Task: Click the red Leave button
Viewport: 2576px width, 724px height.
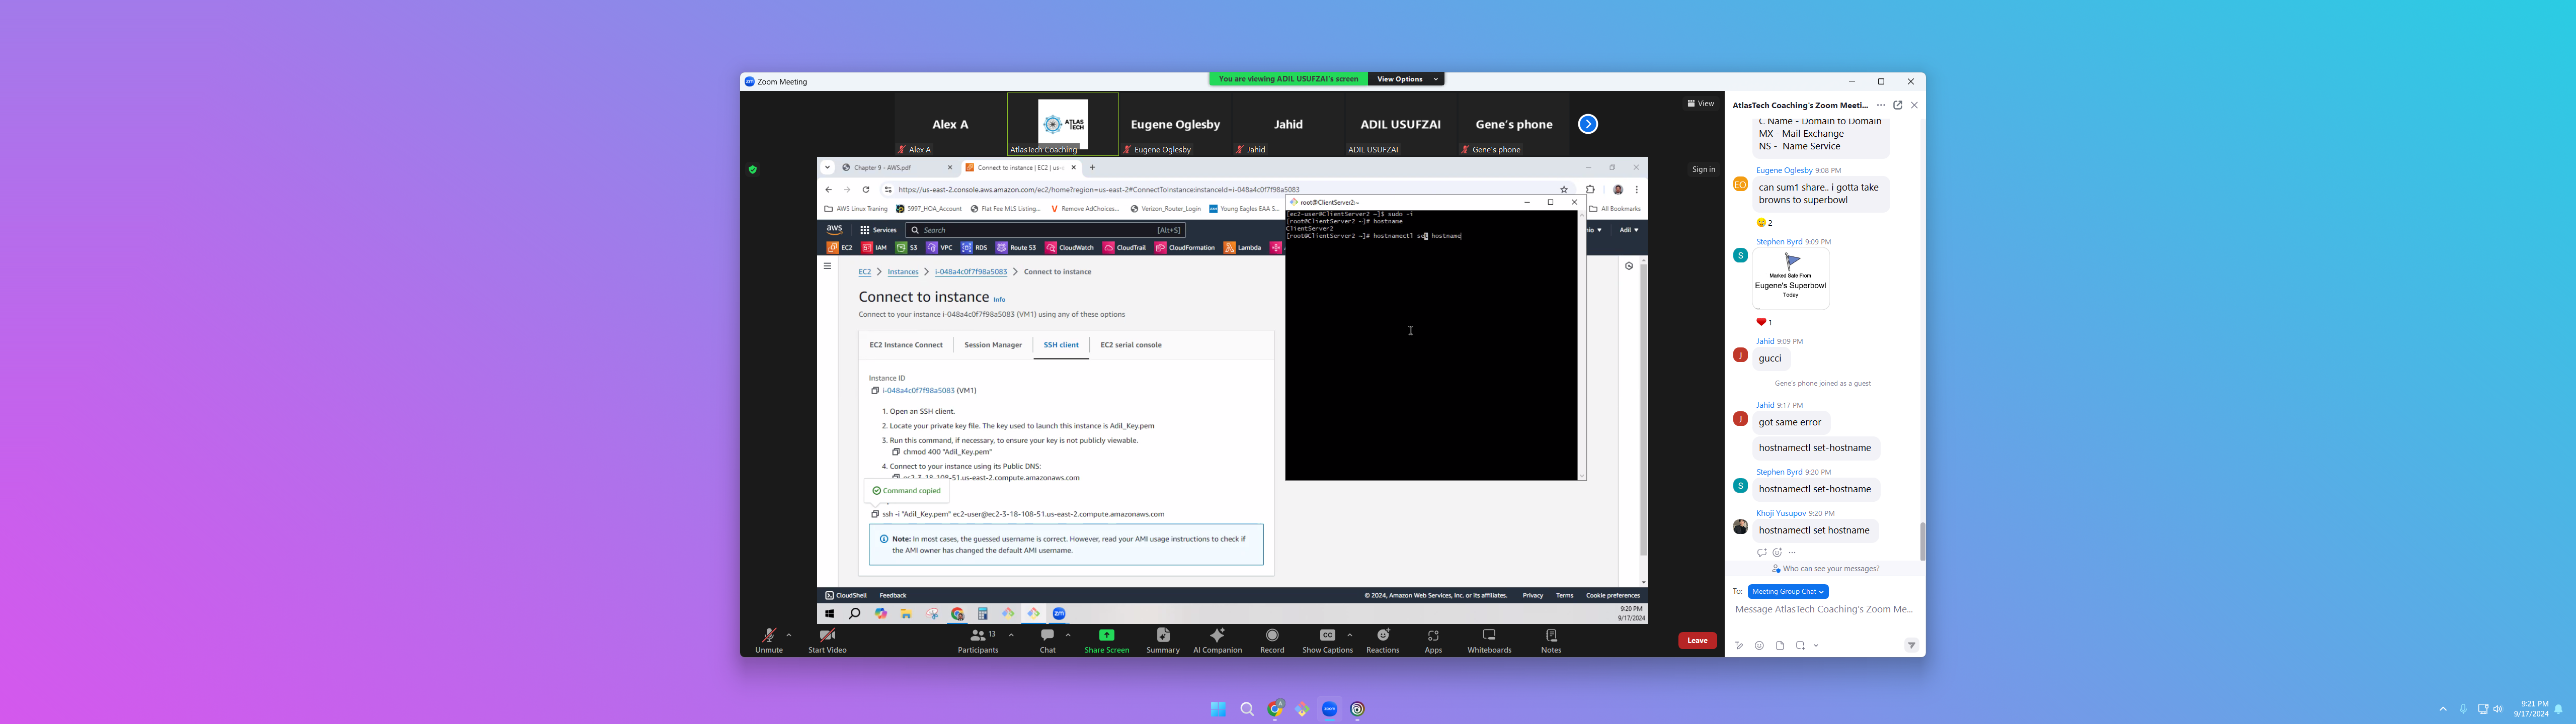Action: (x=1697, y=640)
